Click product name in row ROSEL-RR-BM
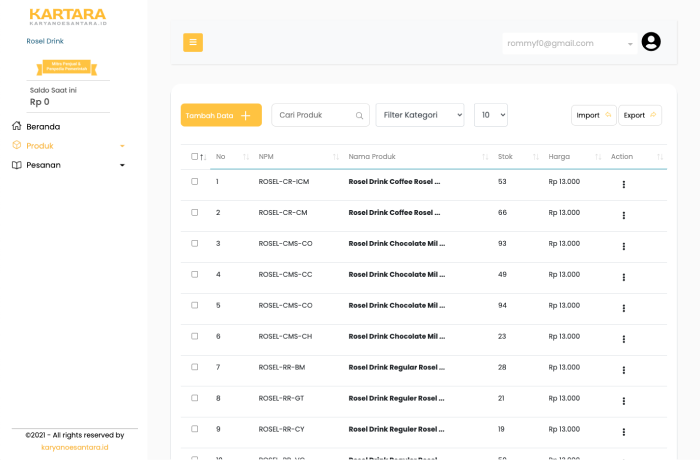 click(396, 367)
